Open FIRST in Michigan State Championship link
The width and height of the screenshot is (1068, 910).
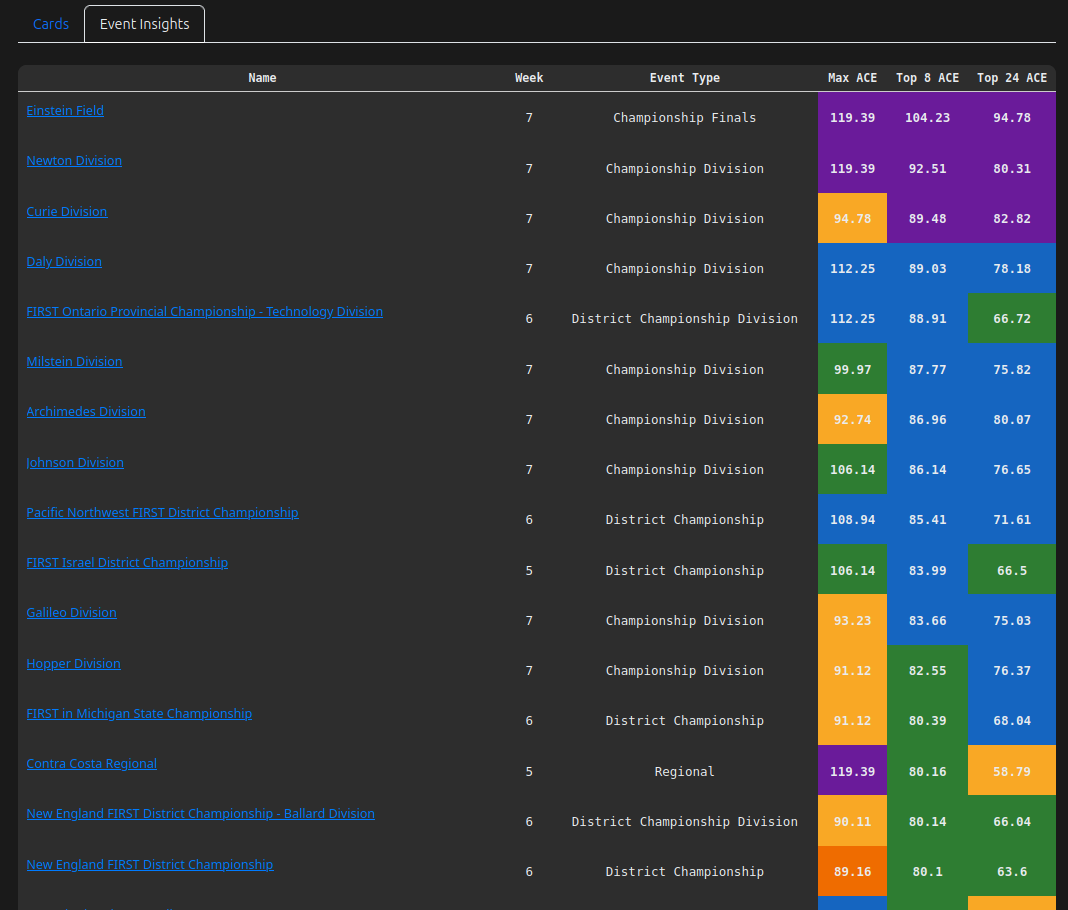[139, 713]
